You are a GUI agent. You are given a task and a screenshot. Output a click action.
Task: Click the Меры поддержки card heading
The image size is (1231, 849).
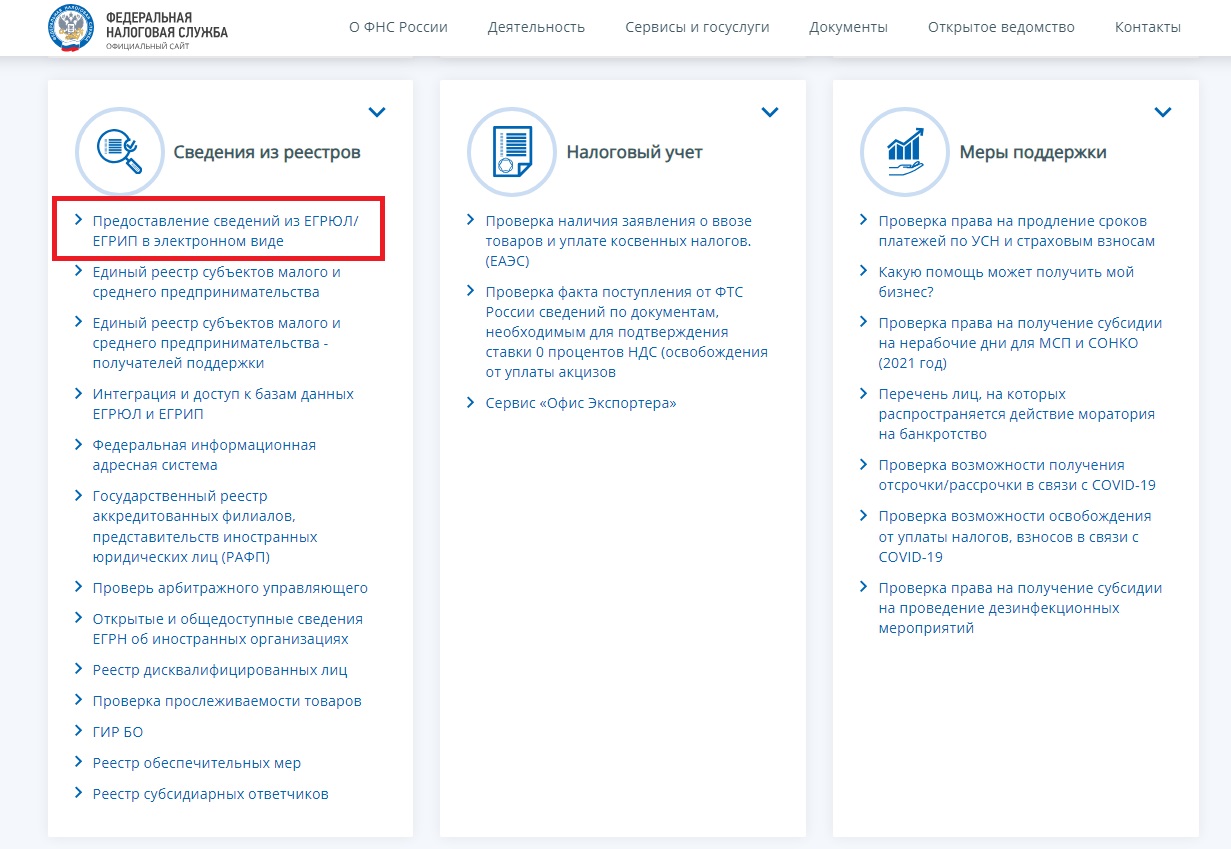[x=1032, y=152]
